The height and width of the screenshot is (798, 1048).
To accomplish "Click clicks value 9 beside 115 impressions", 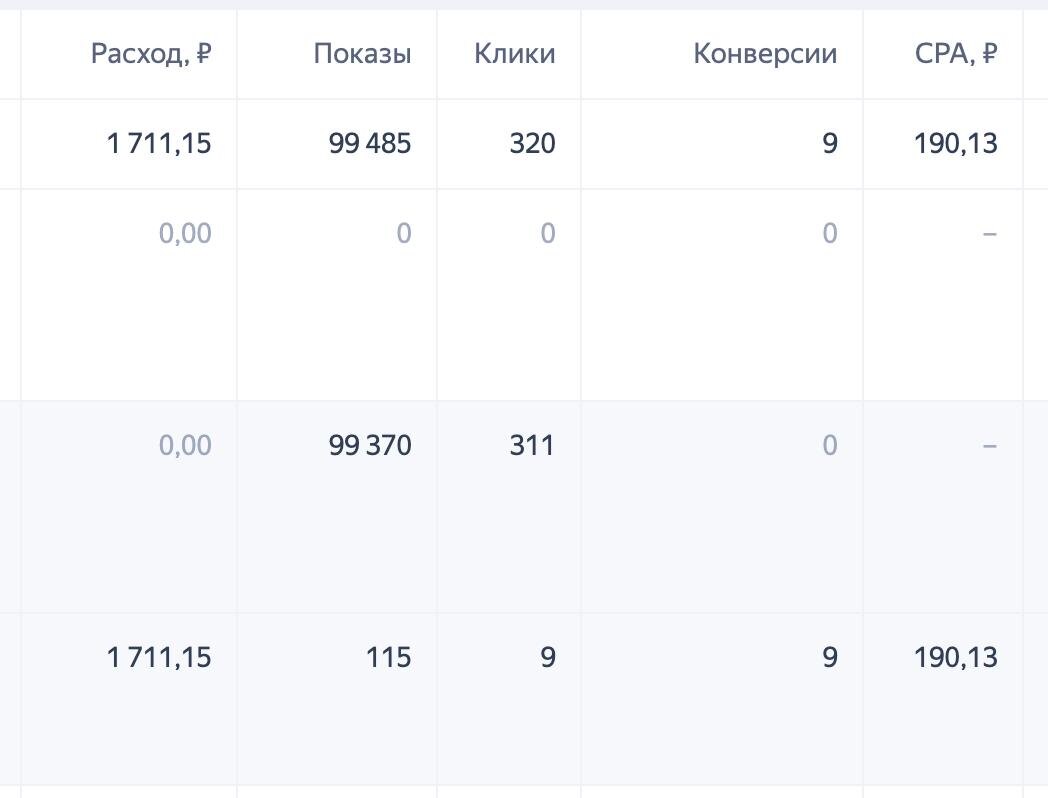I will [x=547, y=658].
